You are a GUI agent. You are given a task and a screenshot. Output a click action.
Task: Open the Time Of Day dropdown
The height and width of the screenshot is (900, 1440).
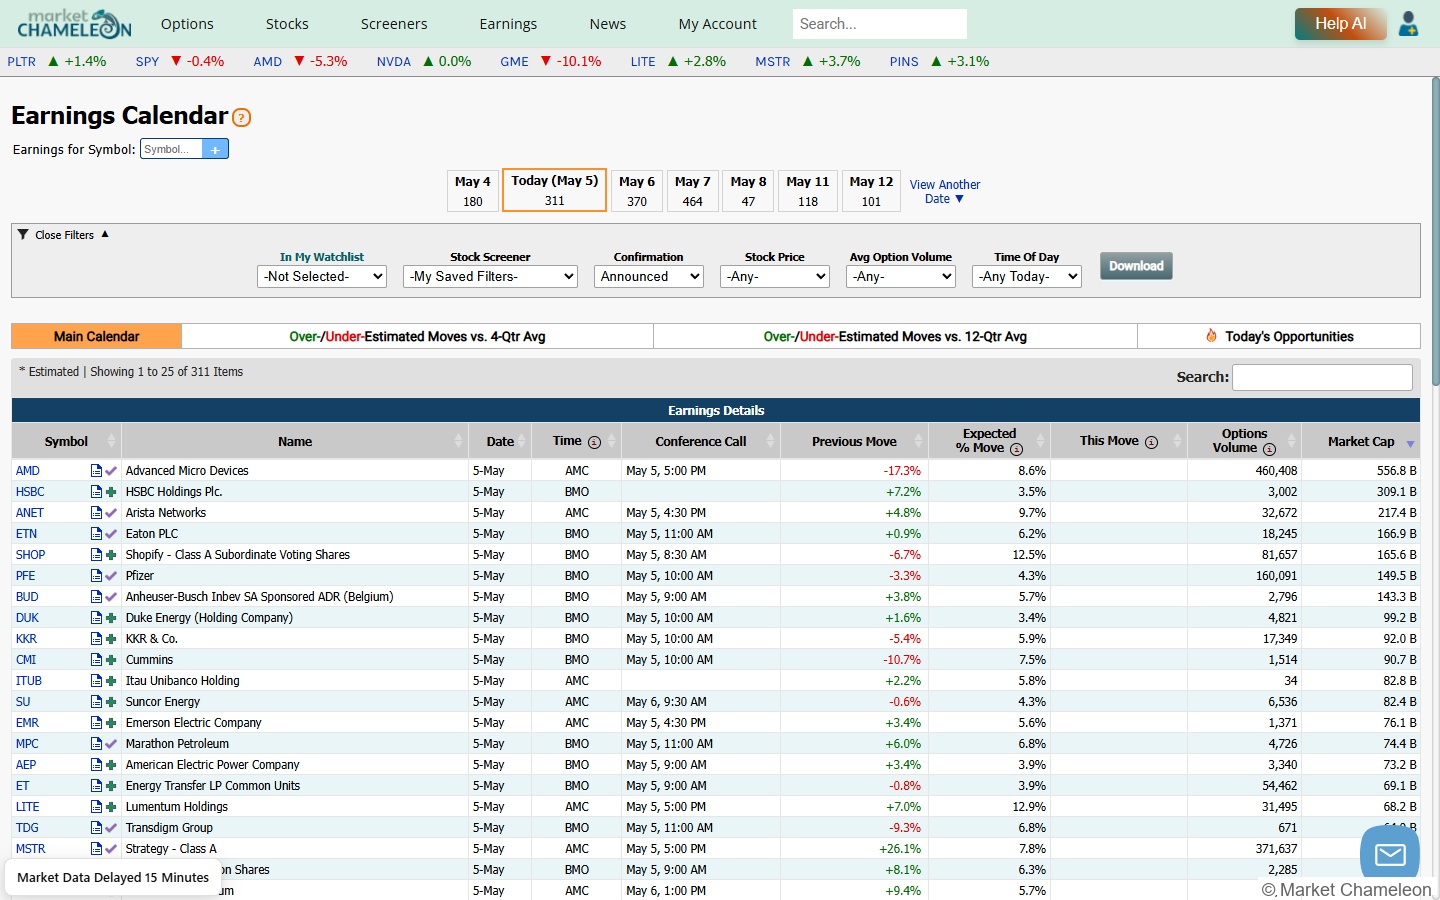click(x=1027, y=276)
